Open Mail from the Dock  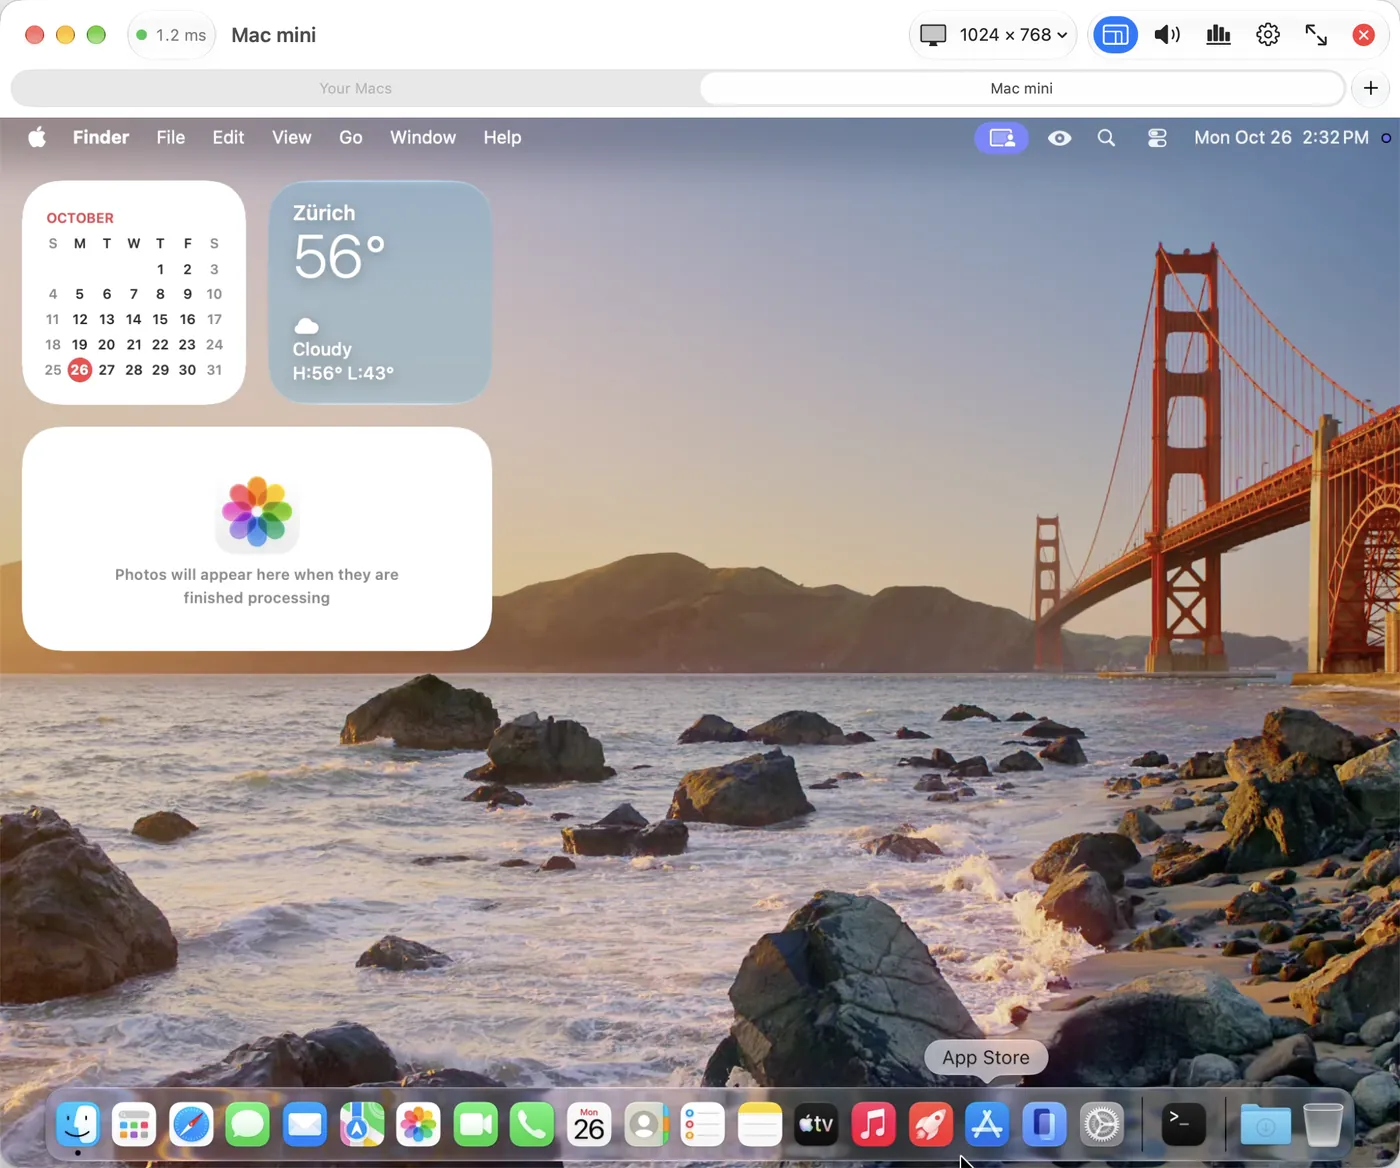305,1125
